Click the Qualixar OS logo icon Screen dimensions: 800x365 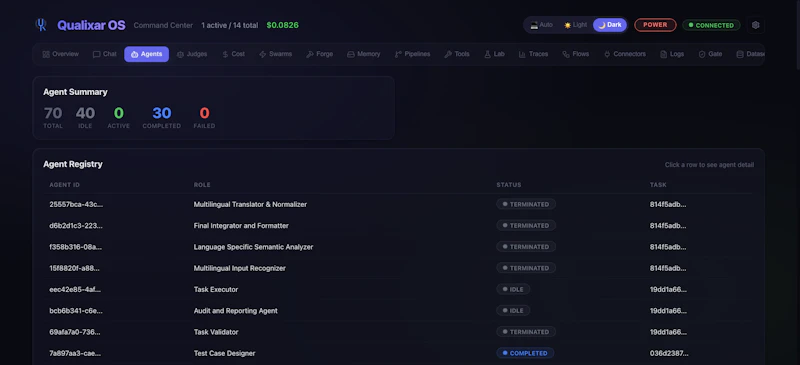point(41,25)
